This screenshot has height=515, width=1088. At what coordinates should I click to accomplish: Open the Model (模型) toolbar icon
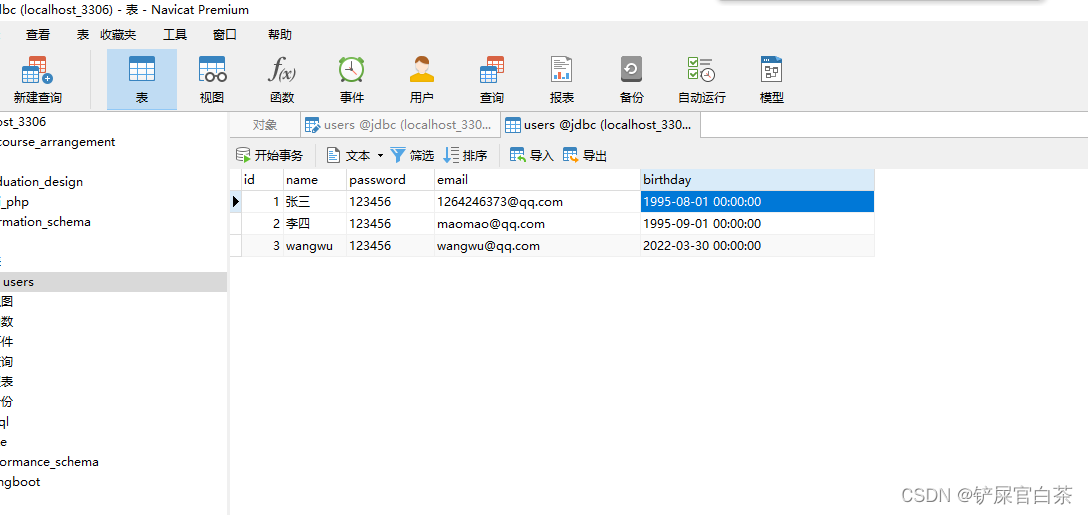point(772,80)
